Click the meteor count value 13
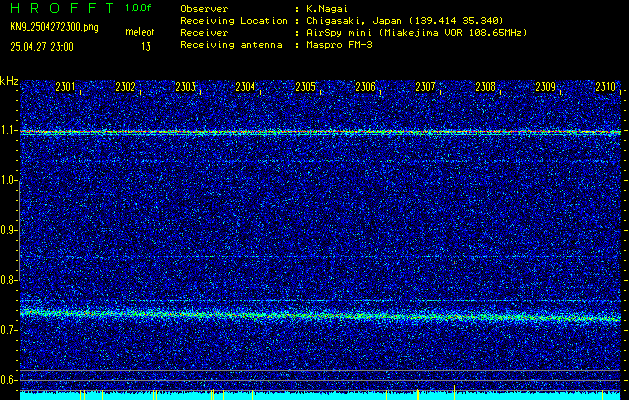Image resolution: width=629 pixels, height=400 pixels. click(146, 47)
